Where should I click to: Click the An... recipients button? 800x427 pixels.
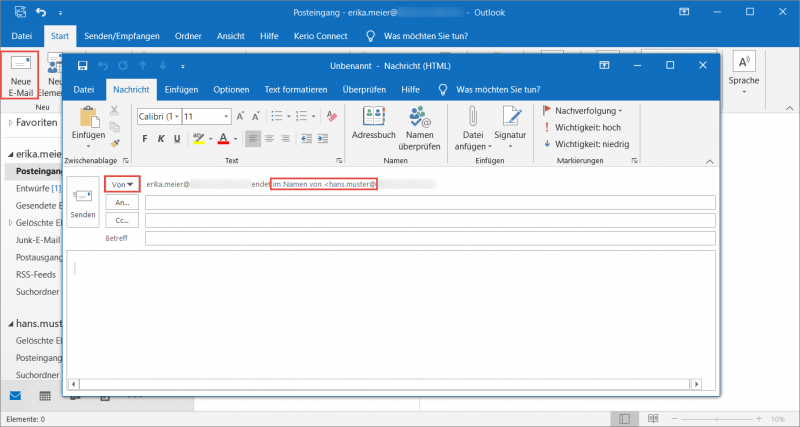(123, 202)
